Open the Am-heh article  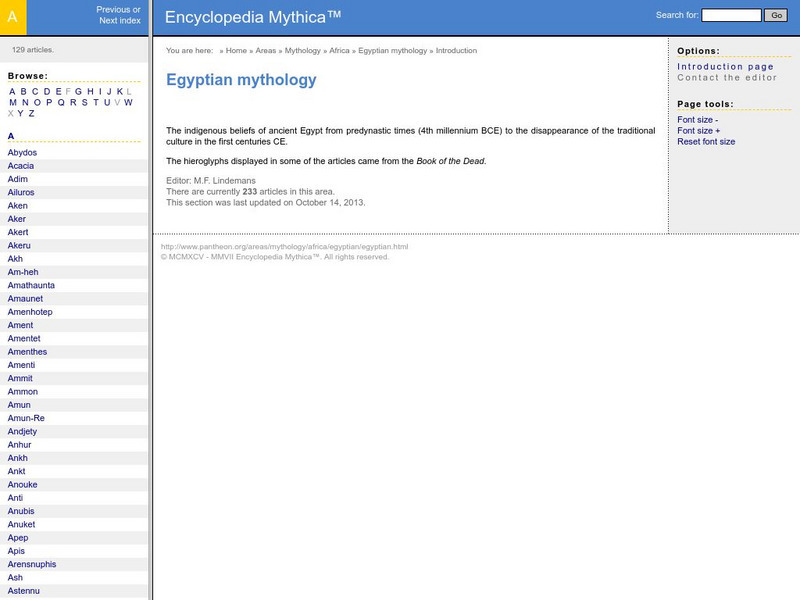pyautogui.click(x=22, y=272)
